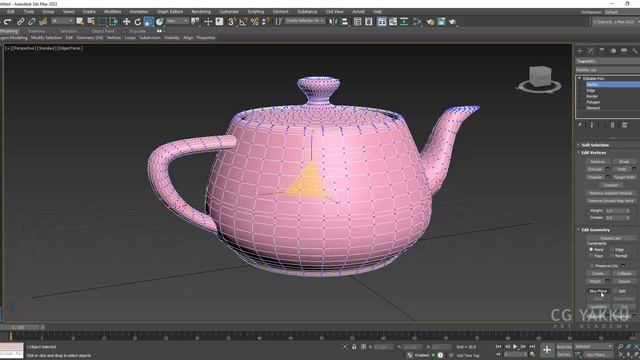The height and width of the screenshot is (360, 640).
Task: Click the Select and Manipulate icon
Action: click(x=208, y=22)
